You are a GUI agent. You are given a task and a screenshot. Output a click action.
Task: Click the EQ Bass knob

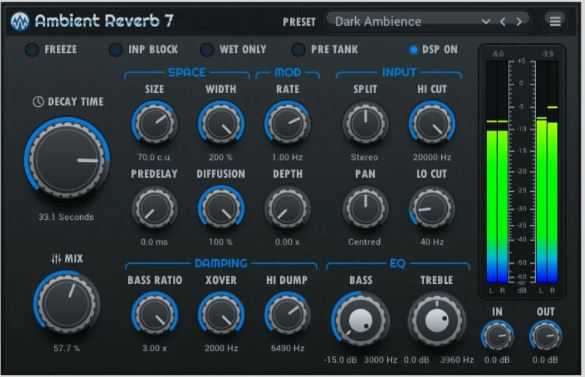tap(360, 320)
